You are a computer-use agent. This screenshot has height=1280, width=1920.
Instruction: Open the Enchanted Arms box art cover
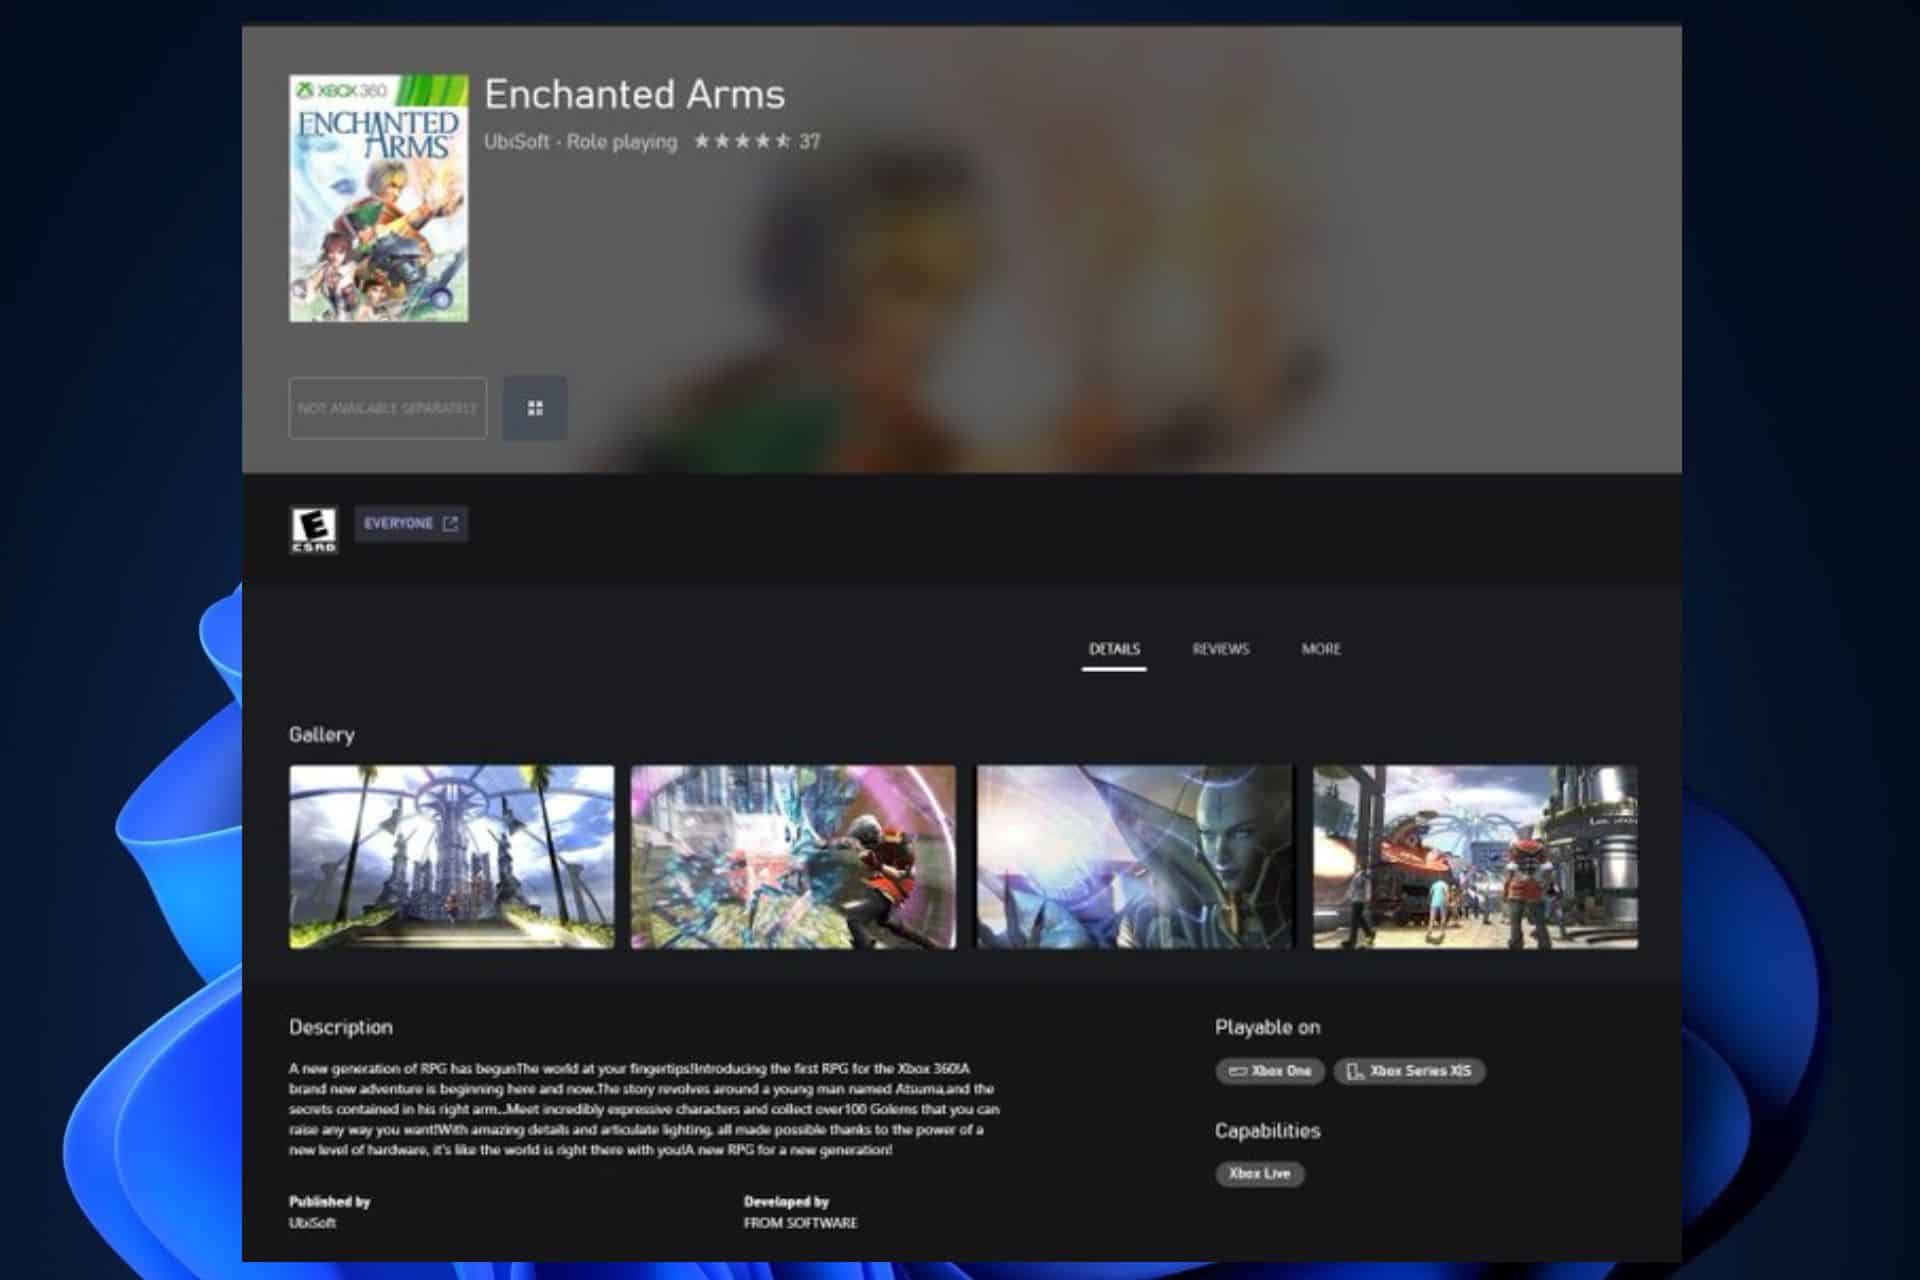[379, 198]
